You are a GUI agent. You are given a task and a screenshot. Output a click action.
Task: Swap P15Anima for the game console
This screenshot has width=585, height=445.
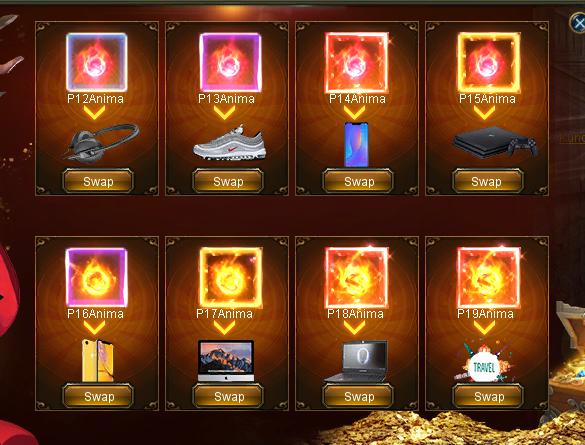[x=488, y=181]
